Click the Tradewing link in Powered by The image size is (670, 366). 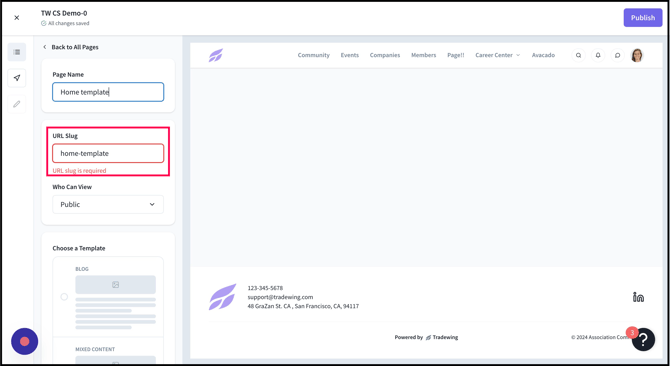[442, 337]
